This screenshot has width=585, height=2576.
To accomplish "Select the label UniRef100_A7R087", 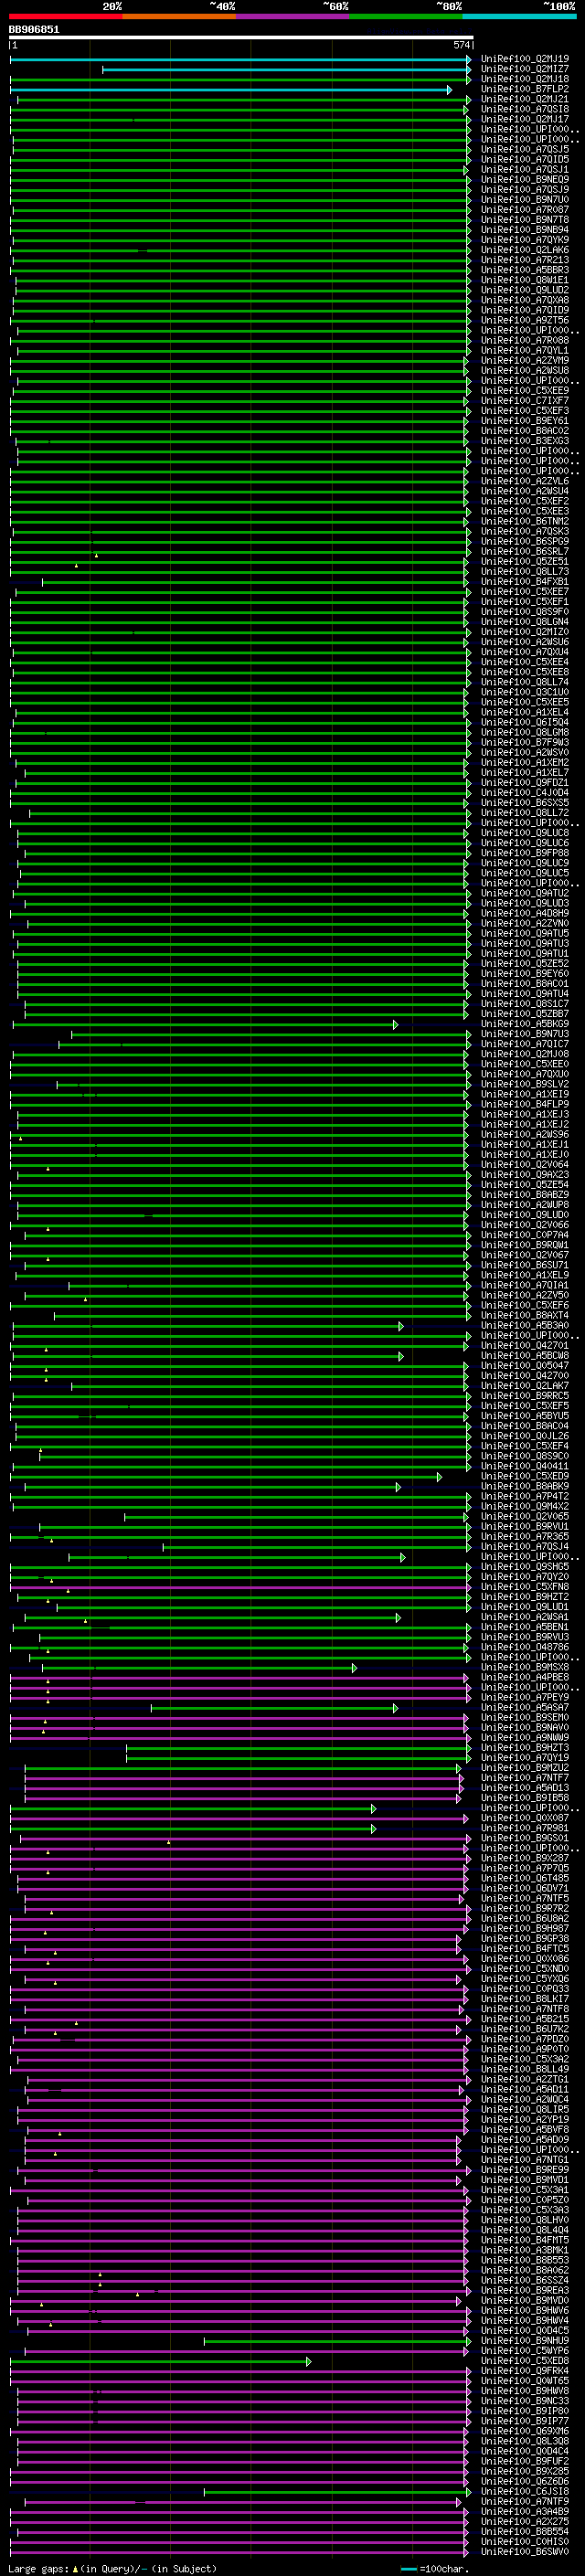I will pyautogui.click(x=525, y=209).
